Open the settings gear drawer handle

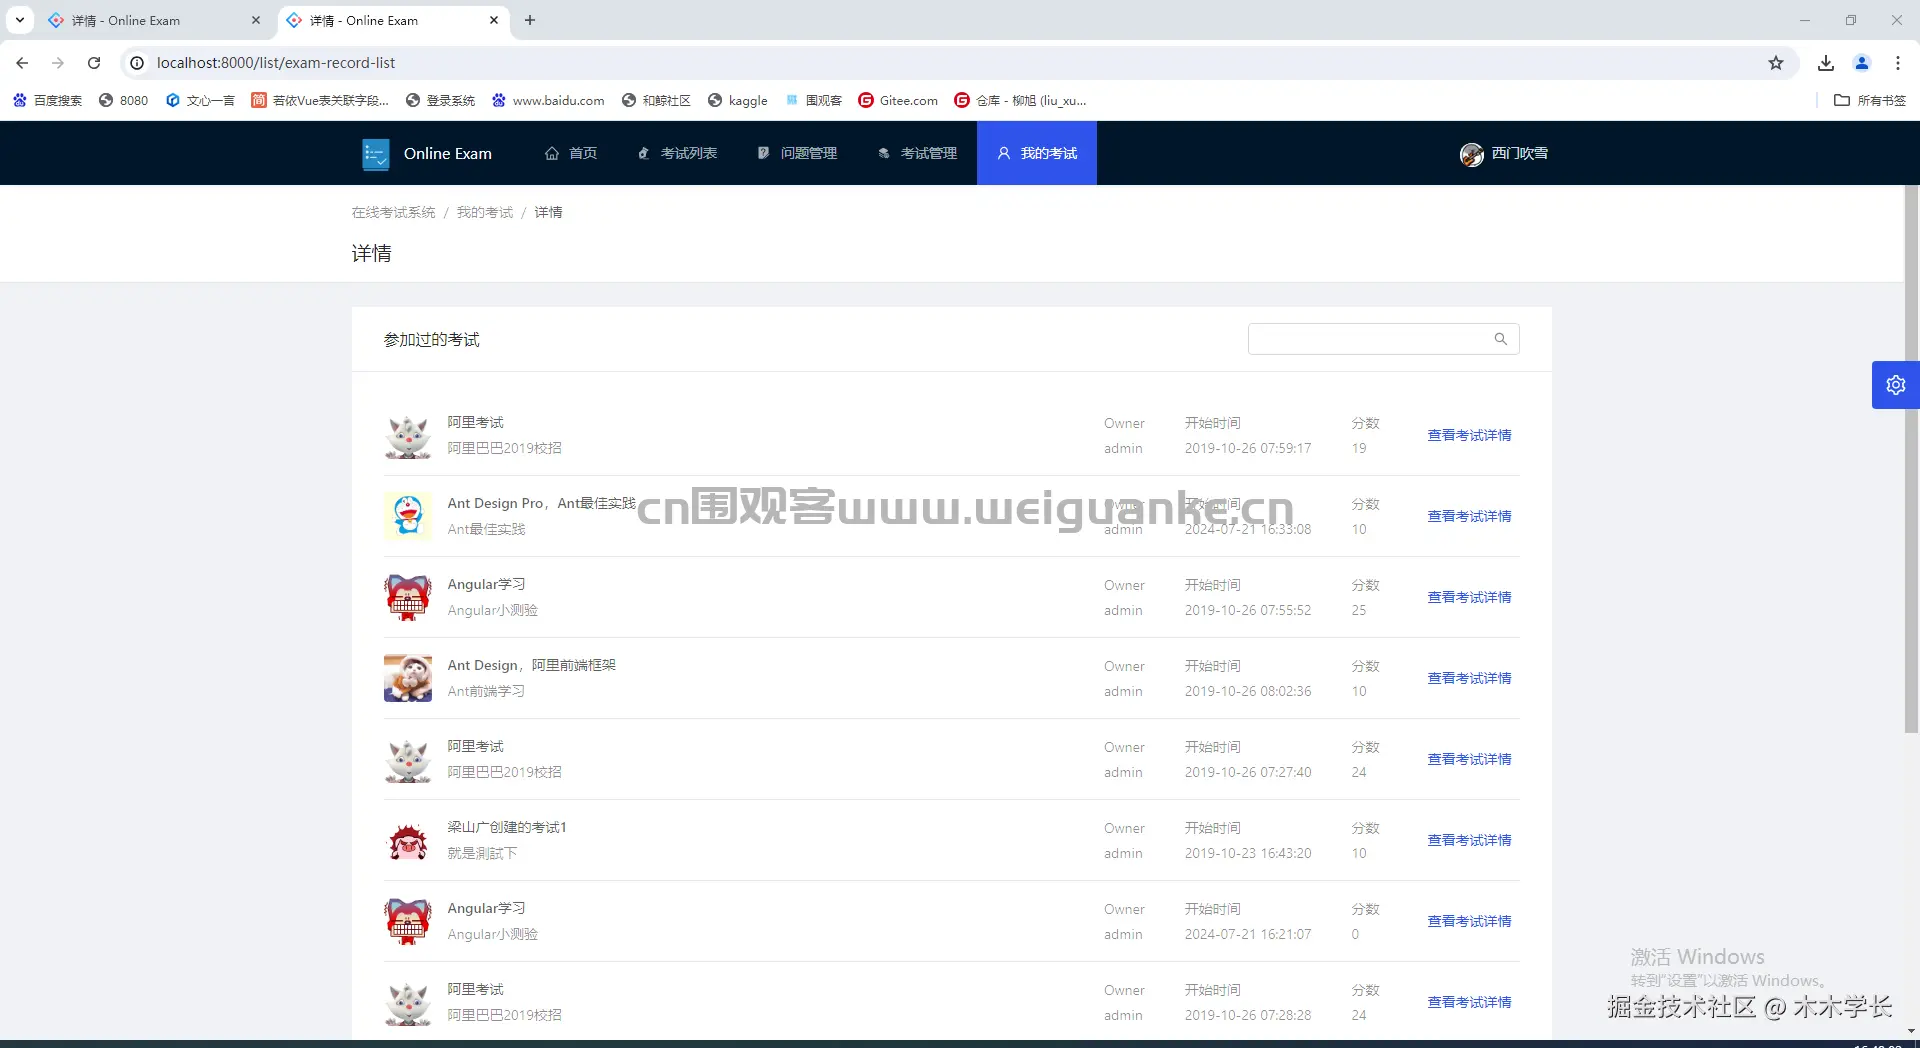pyautogui.click(x=1896, y=385)
